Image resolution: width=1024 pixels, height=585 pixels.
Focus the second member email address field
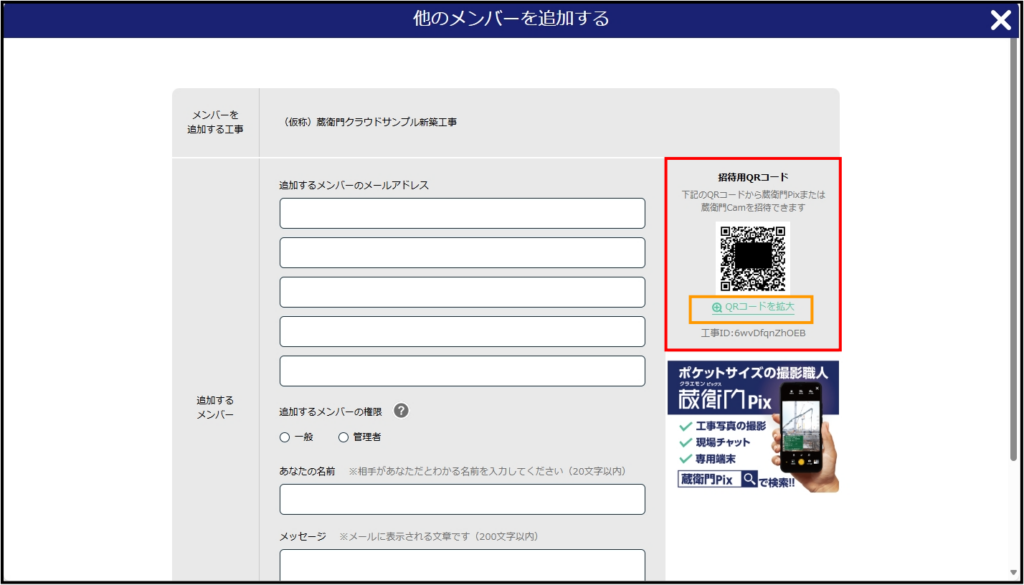[x=462, y=253]
